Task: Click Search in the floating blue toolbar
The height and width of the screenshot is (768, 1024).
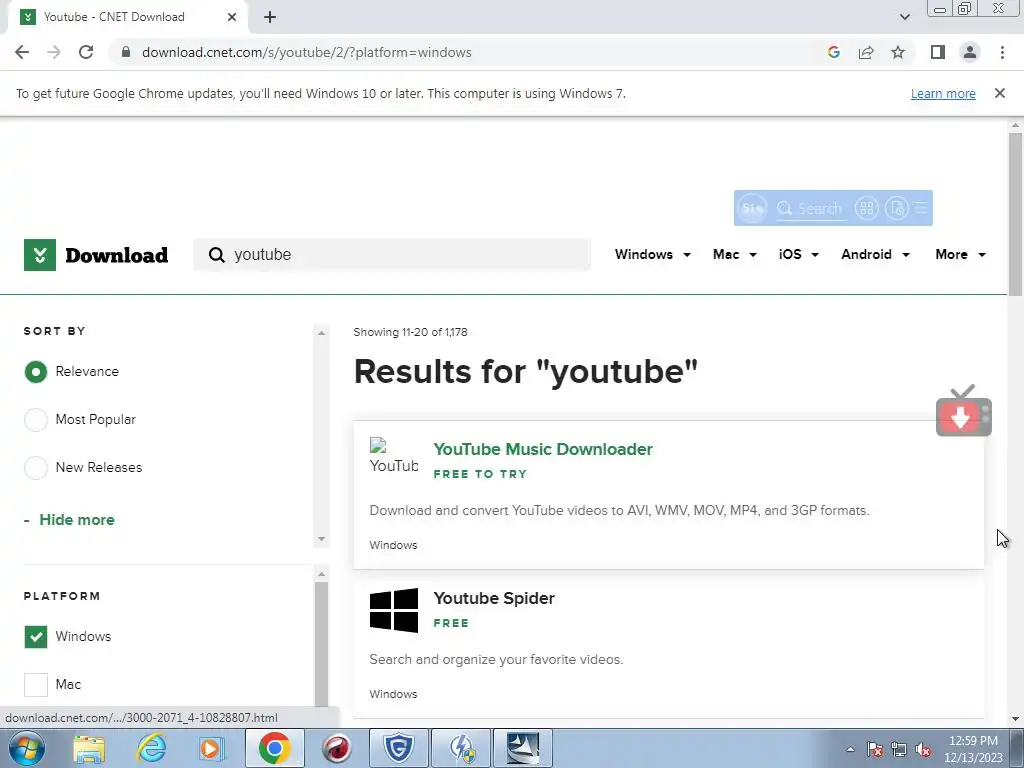Action: [809, 208]
